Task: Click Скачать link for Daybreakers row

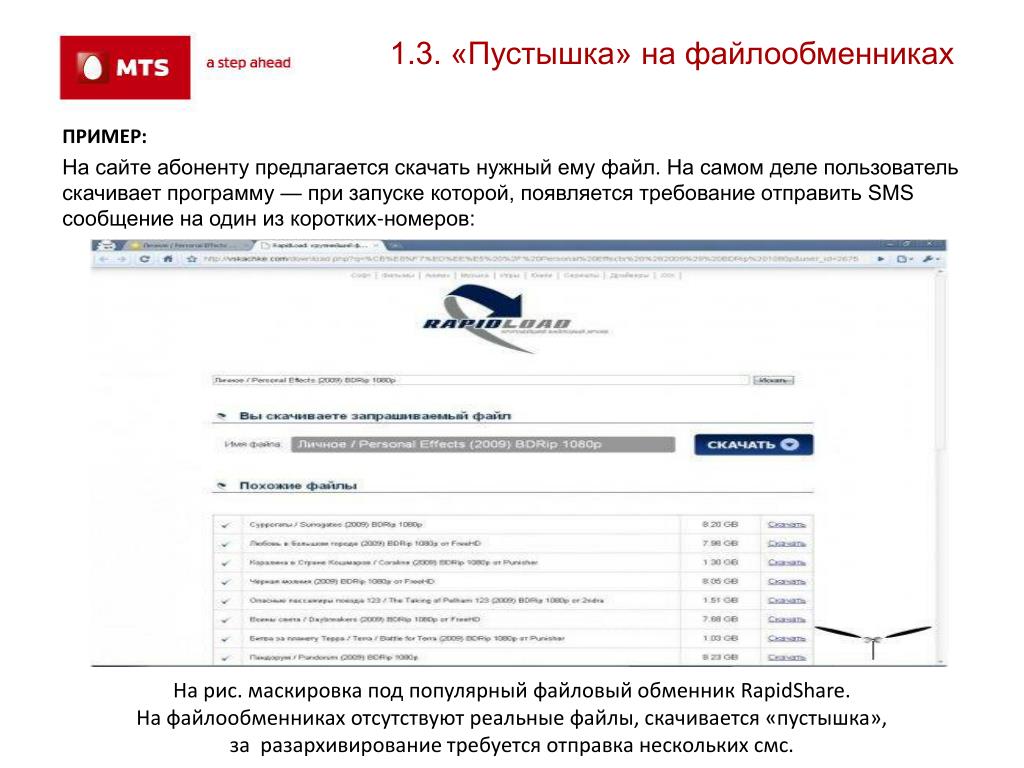Action: click(x=786, y=619)
